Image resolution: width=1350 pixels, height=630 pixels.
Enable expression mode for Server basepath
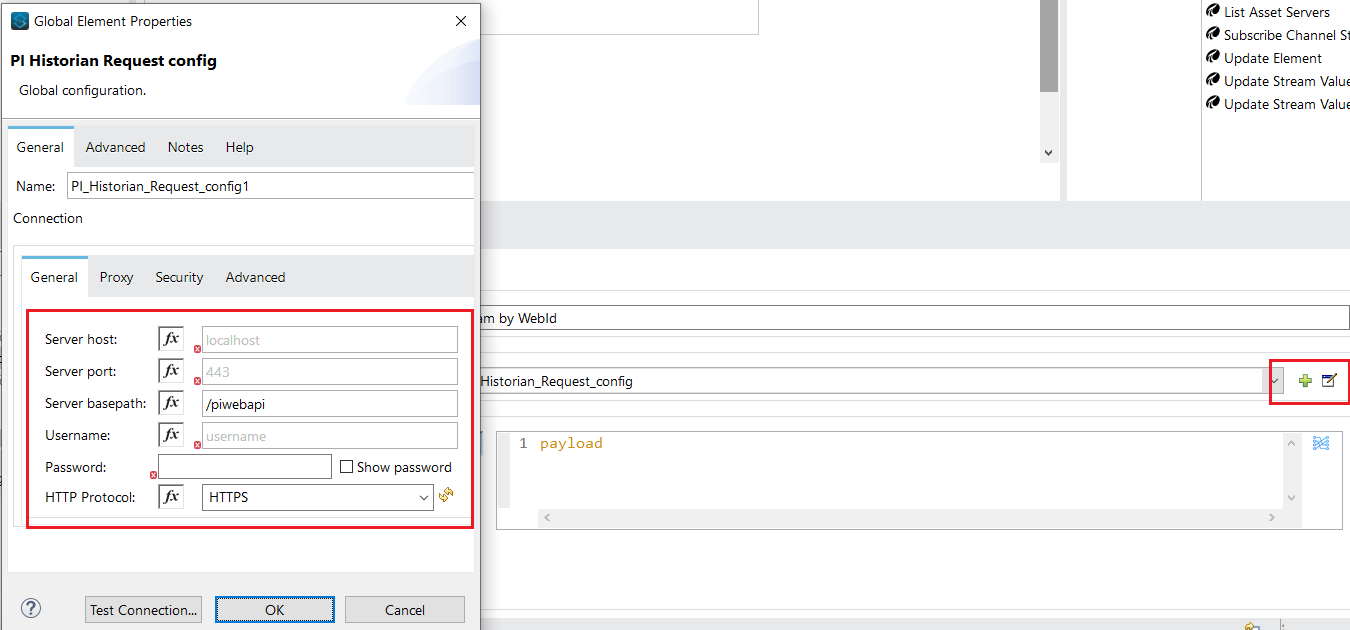pos(170,403)
